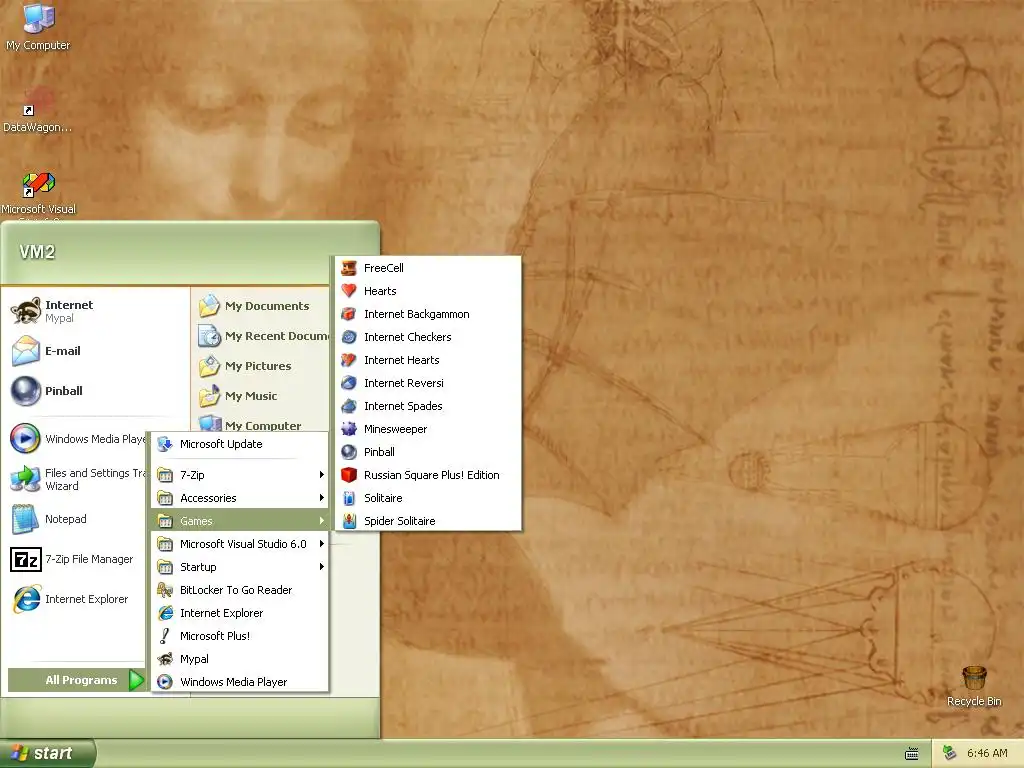Click the E-mail envelope icon
This screenshot has width=1024, height=768.
26,351
